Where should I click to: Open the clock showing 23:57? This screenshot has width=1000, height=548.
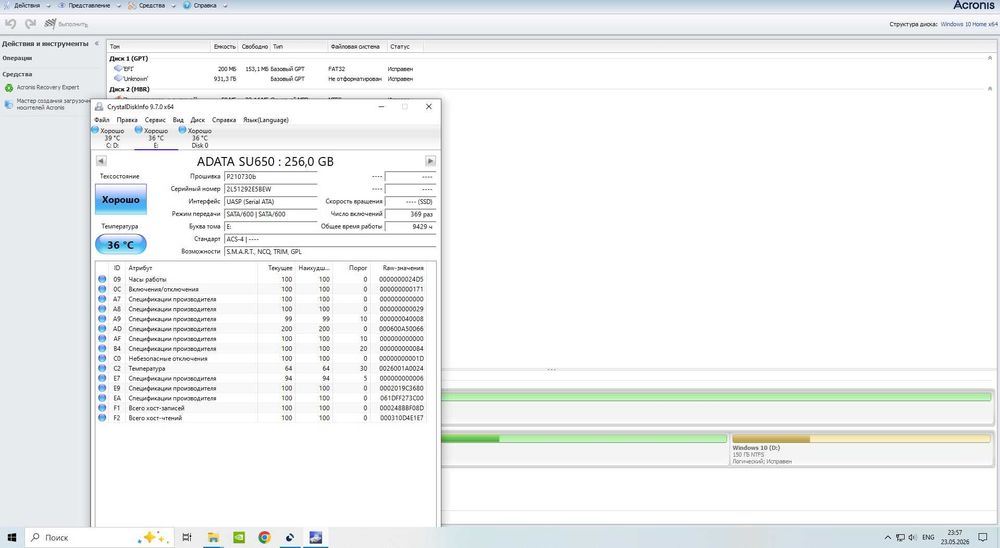click(x=955, y=537)
